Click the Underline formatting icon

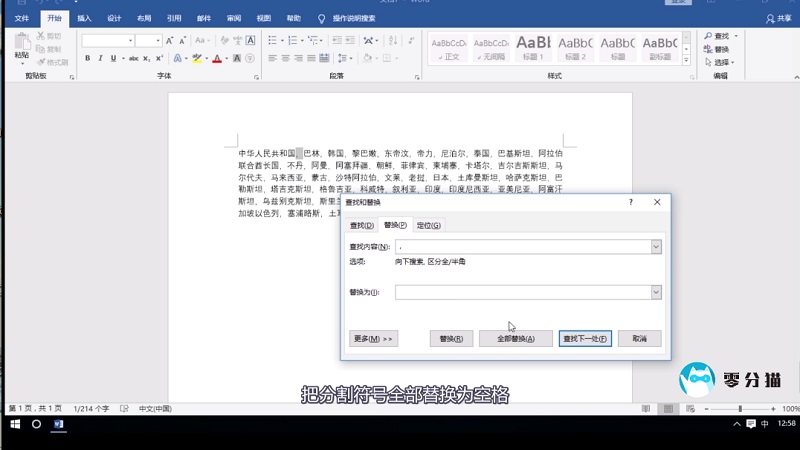(113, 59)
